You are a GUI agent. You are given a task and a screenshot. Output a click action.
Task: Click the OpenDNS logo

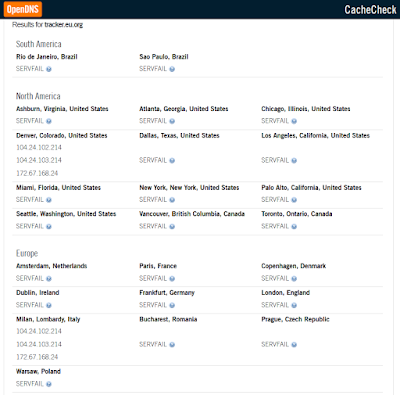click(x=23, y=9)
